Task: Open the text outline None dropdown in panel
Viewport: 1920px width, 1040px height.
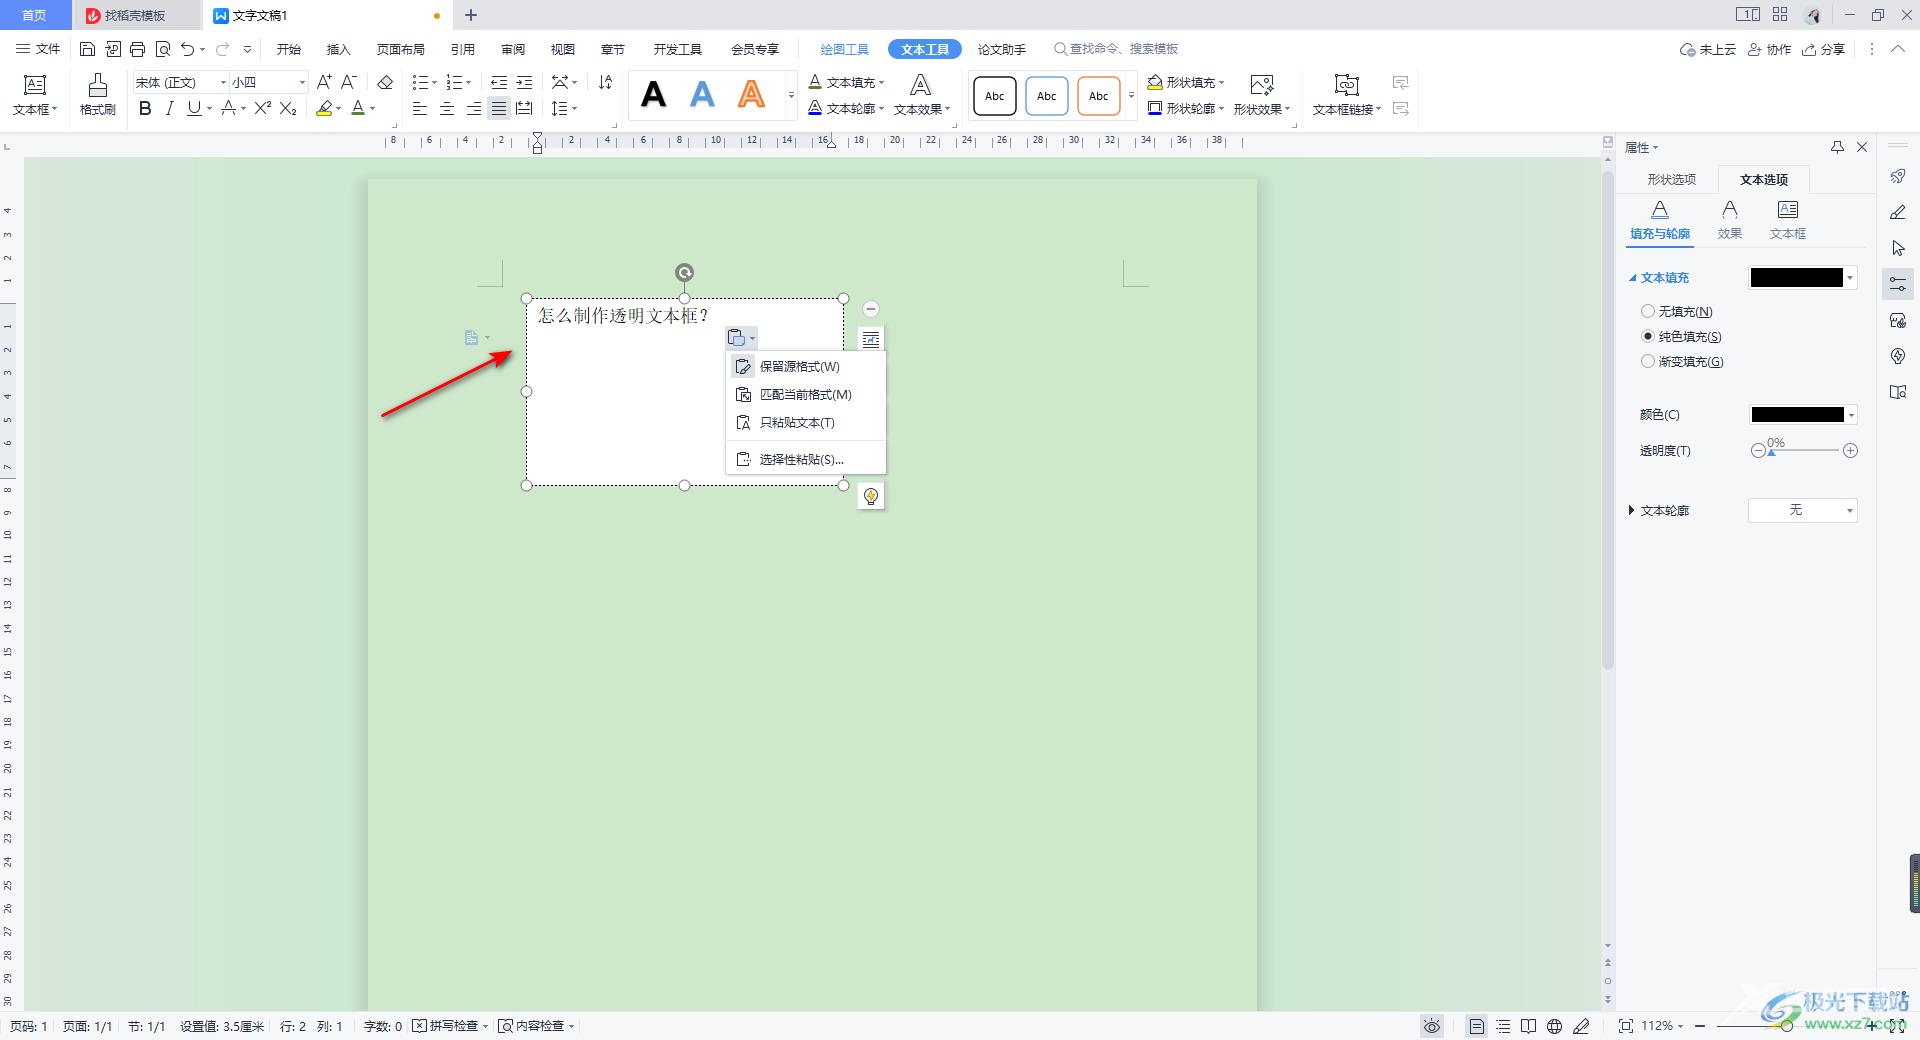Action: (1803, 510)
